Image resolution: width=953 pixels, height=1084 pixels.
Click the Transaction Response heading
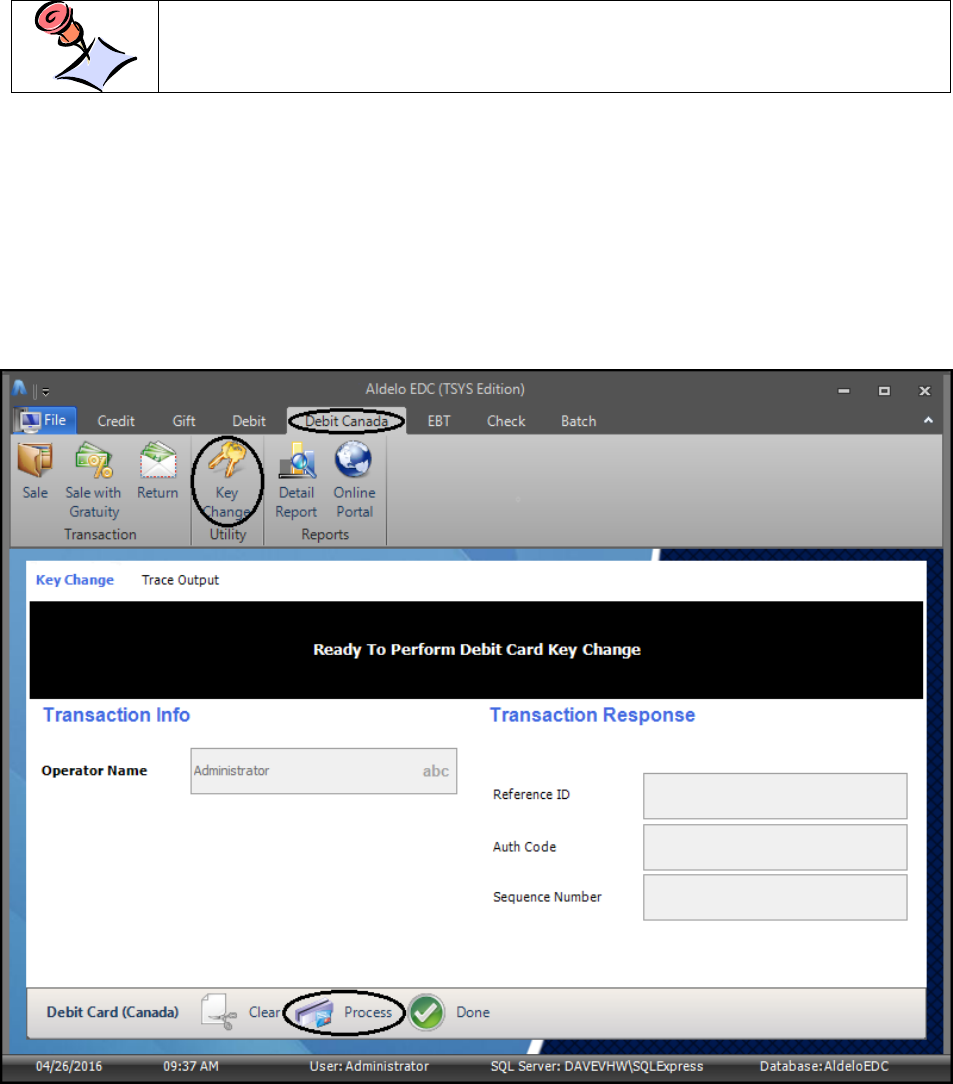click(592, 715)
